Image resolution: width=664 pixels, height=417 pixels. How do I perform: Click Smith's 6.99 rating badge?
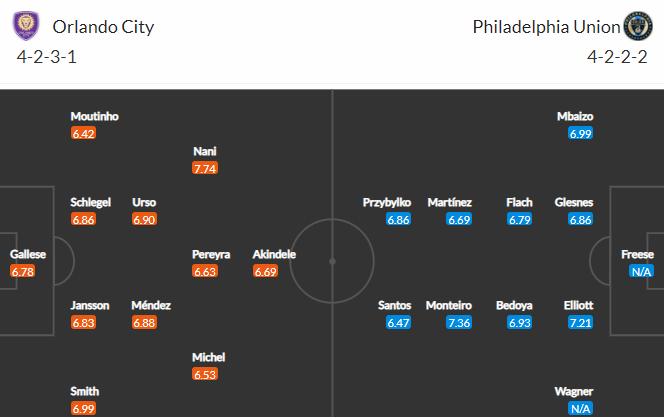(x=83, y=408)
